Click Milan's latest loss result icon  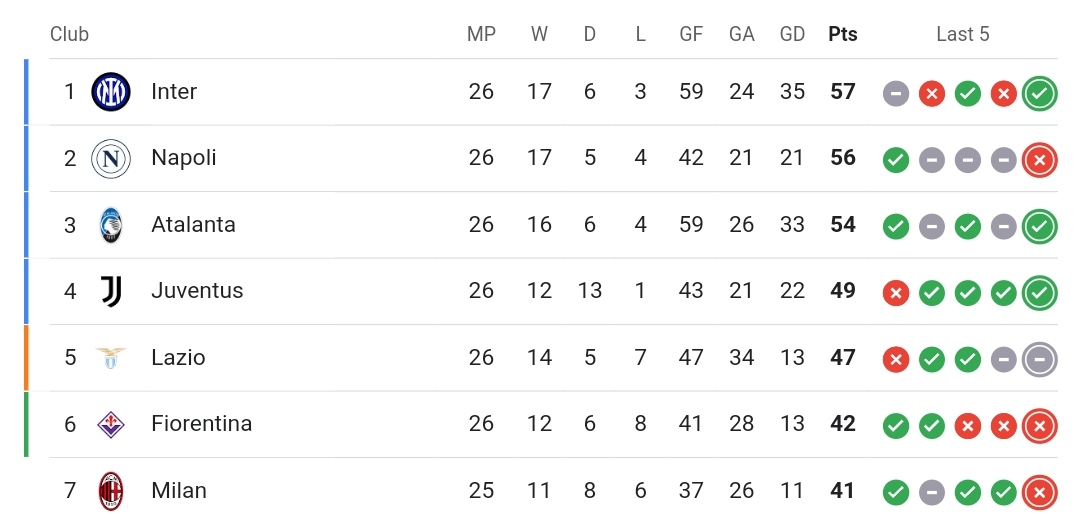coord(1039,493)
